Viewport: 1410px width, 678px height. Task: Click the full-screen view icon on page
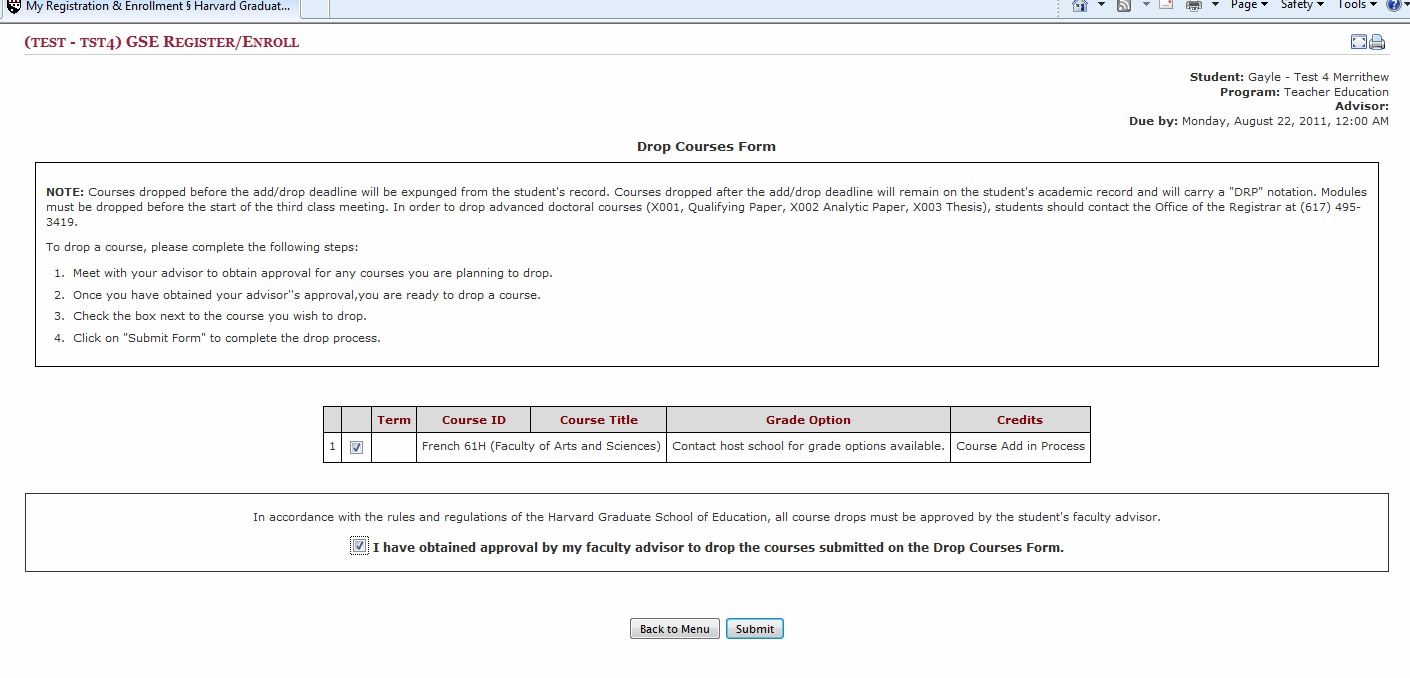1358,42
